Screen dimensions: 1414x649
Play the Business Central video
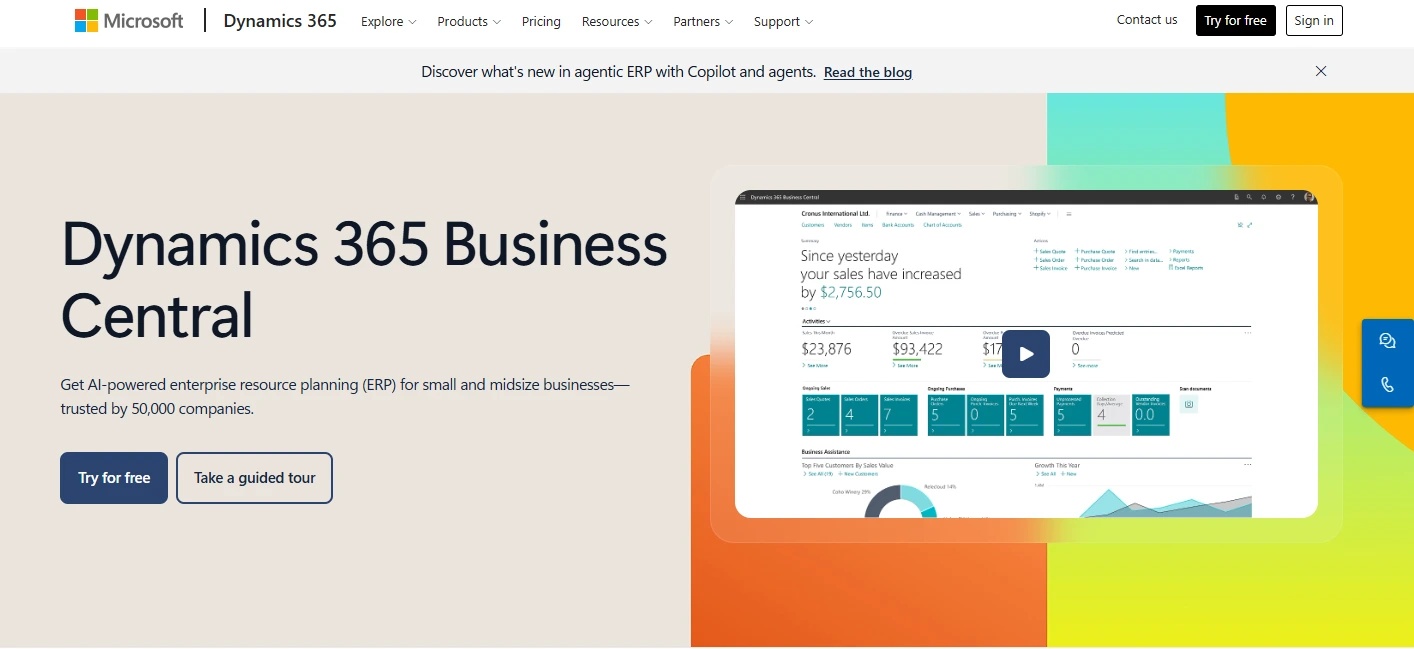[x=1026, y=354]
